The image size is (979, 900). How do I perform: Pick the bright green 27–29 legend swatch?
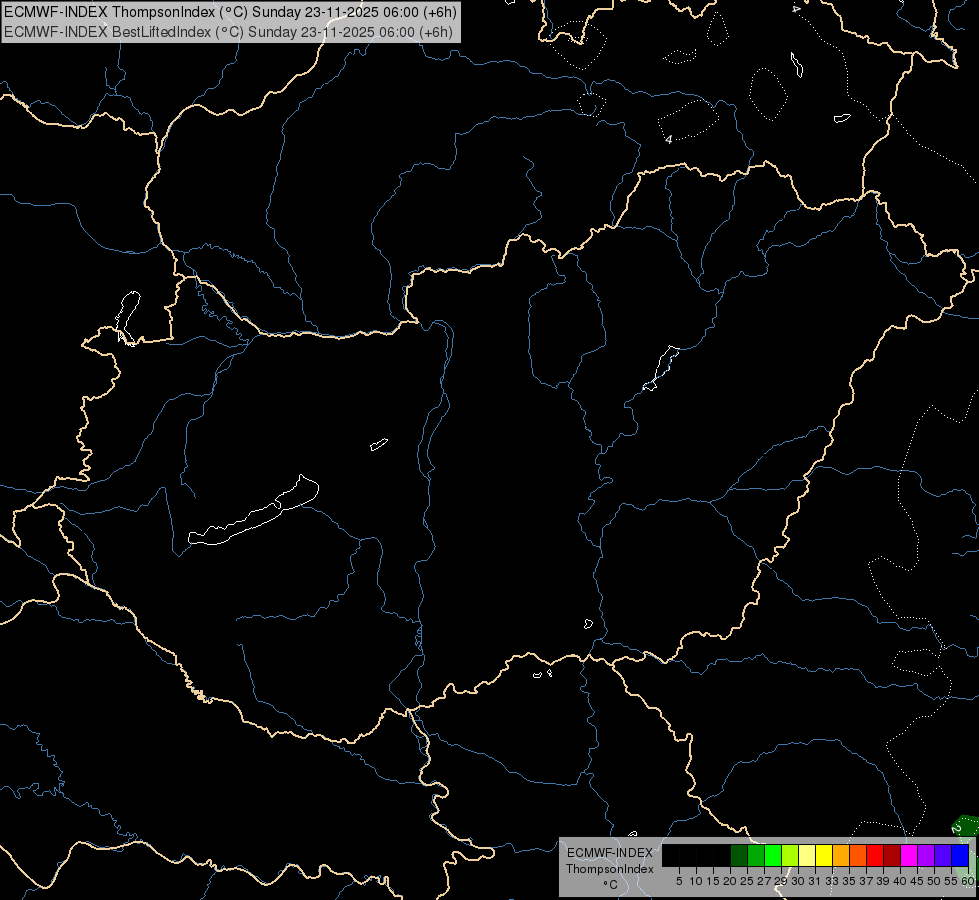pyautogui.click(x=773, y=855)
